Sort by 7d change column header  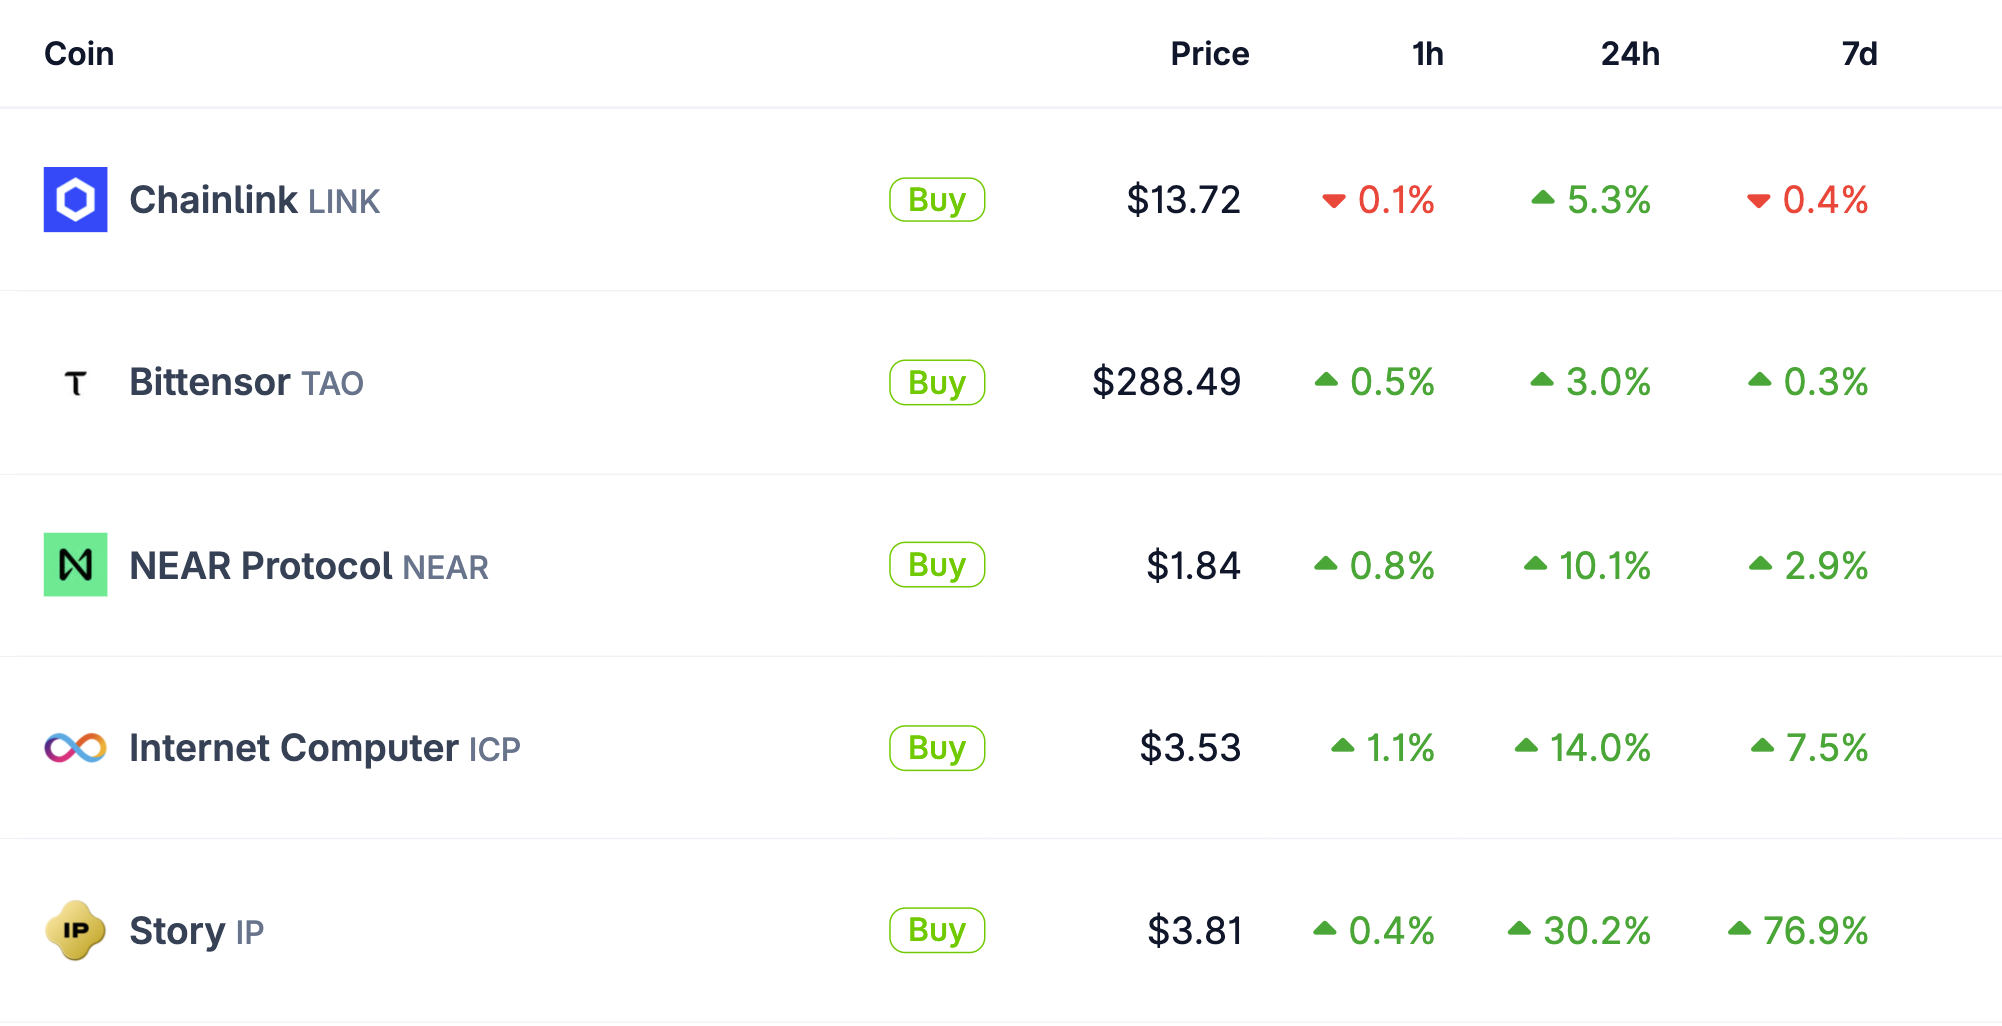click(x=1859, y=54)
